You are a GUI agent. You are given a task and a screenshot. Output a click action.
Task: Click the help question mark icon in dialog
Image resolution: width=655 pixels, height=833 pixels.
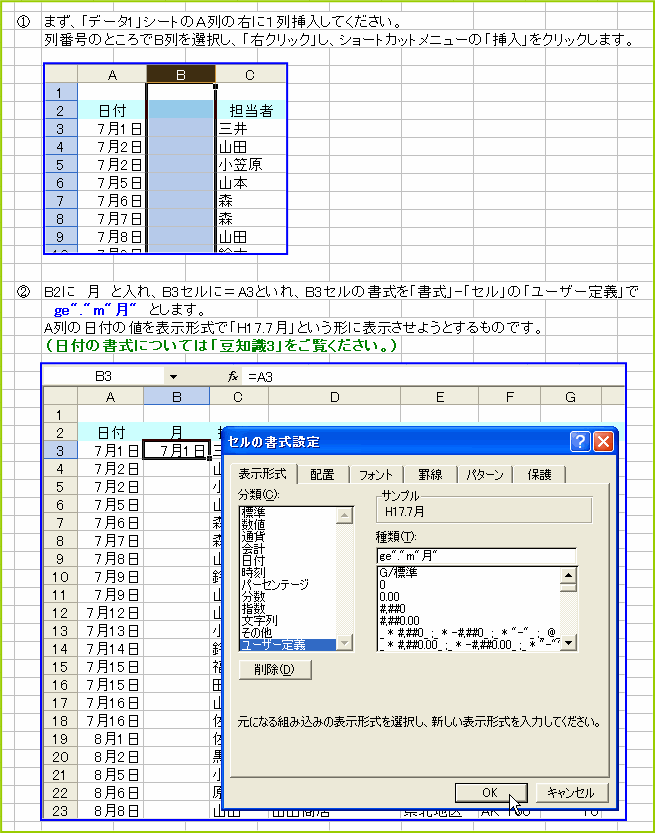tap(580, 441)
